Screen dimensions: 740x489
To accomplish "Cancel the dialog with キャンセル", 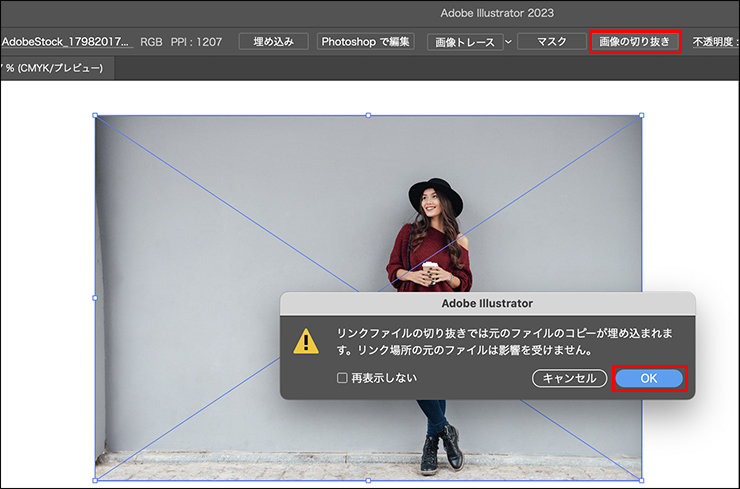I will click(x=569, y=378).
